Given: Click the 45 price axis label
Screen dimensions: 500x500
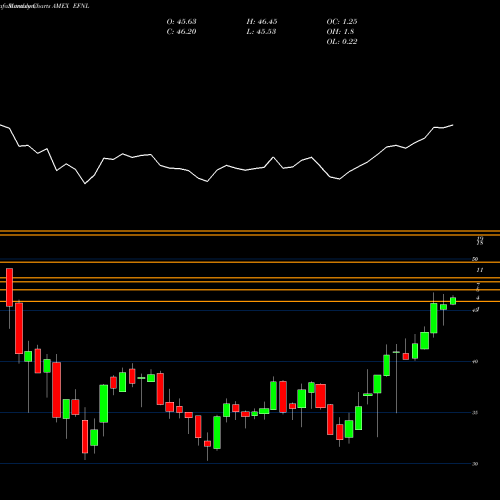Looking at the screenshot, I should (476, 310).
